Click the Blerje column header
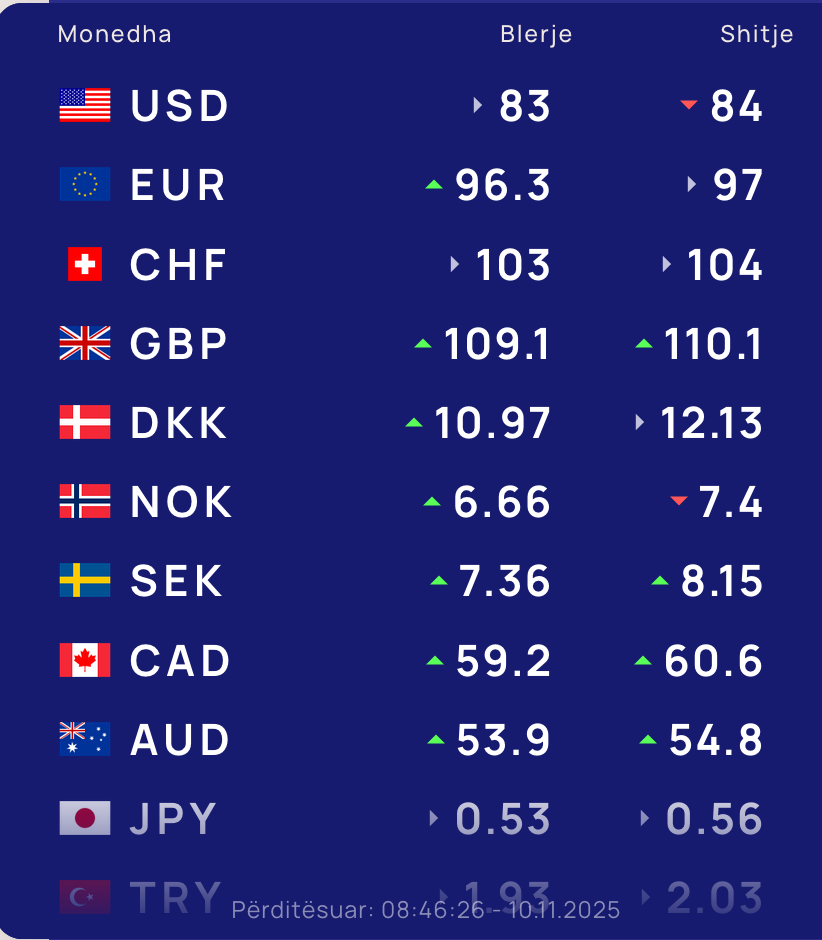This screenshot has height=940, width=822. coord(536,34)
